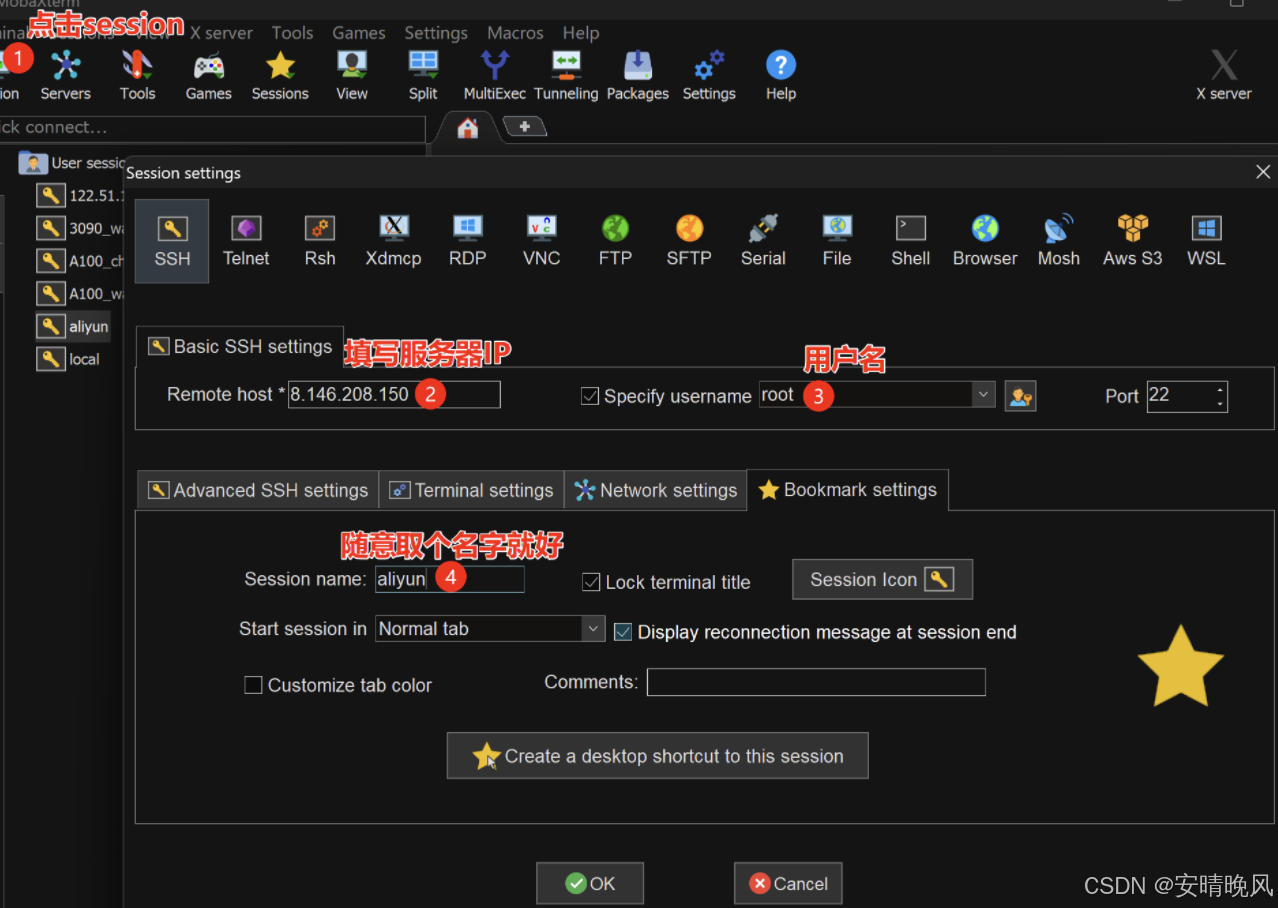Select the FTP session type
This screenshot has height=908, width=1278.
pyautogui.click(x=615, y=241)
